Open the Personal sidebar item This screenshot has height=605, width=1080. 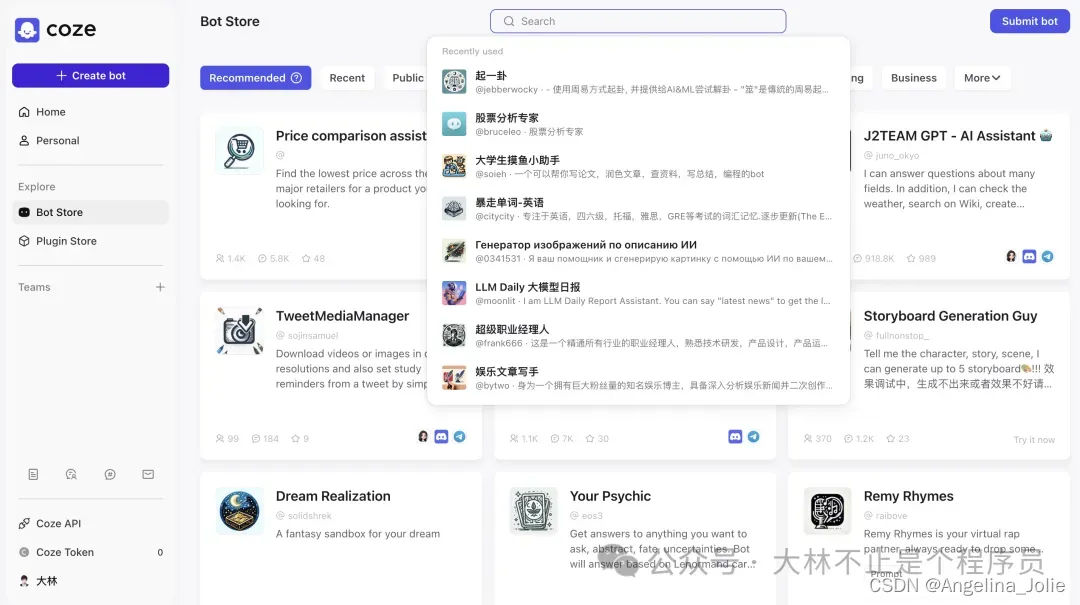click(90, 141)
